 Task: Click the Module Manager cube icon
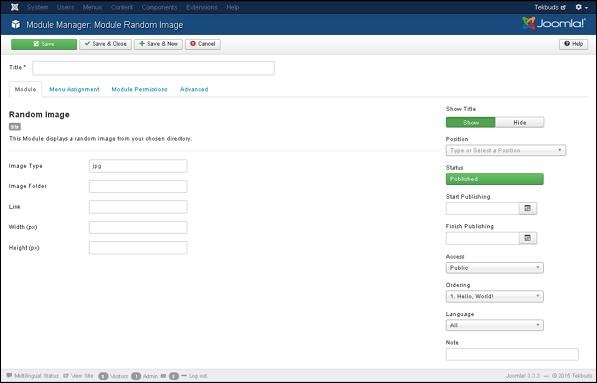point(16,24)
